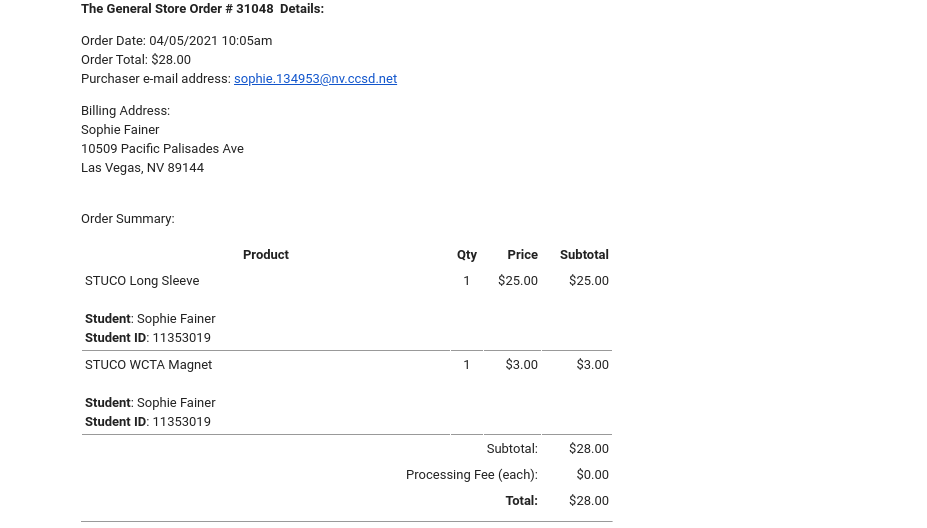The image size is (927, 528).
Task: Click the Subtotal column header
Action: (x=584, y=255)
